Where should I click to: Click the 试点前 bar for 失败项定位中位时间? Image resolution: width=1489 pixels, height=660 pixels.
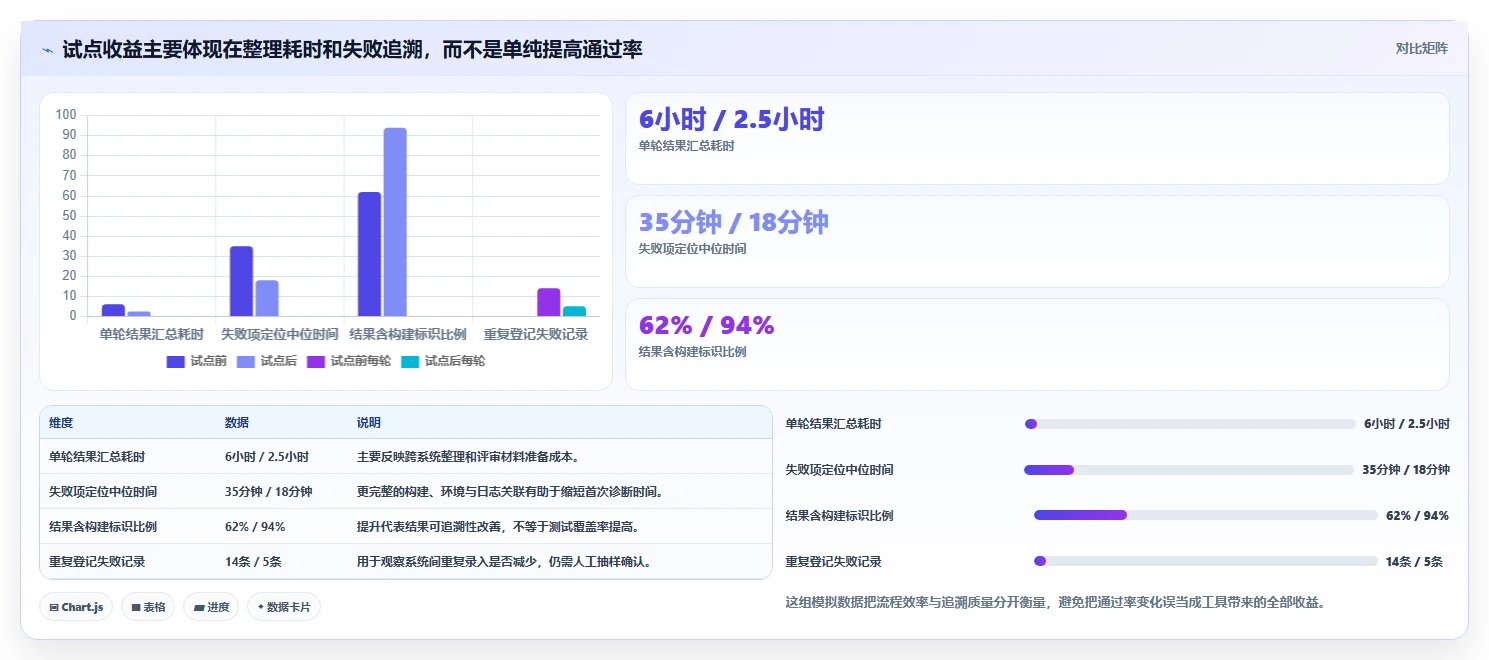click(x=241, y=281)
